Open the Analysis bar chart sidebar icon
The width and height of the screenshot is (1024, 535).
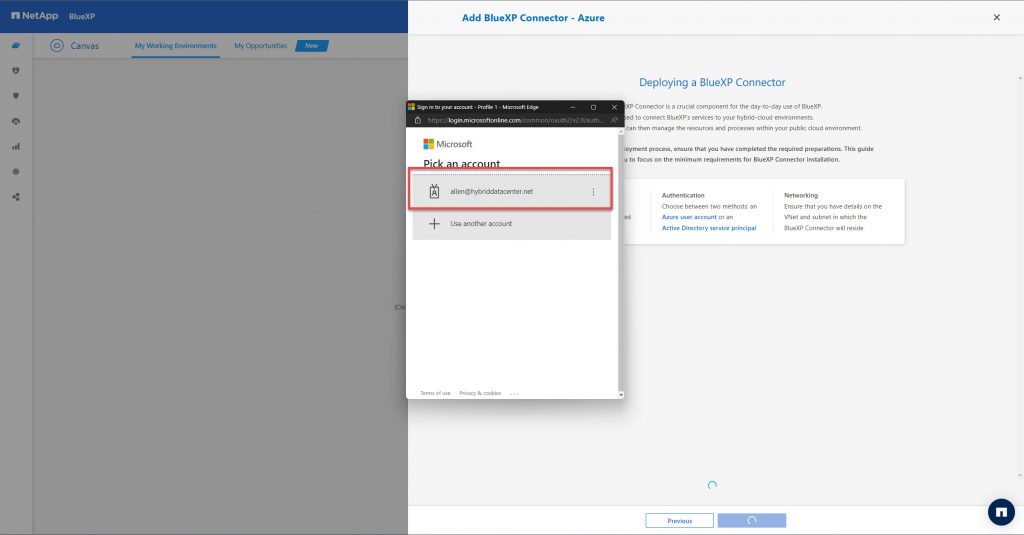16,146
